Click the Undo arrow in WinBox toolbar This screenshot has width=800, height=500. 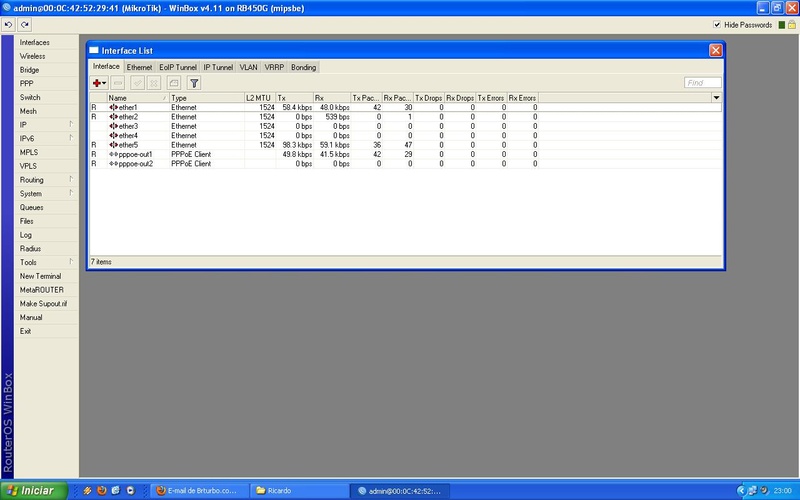8,24
